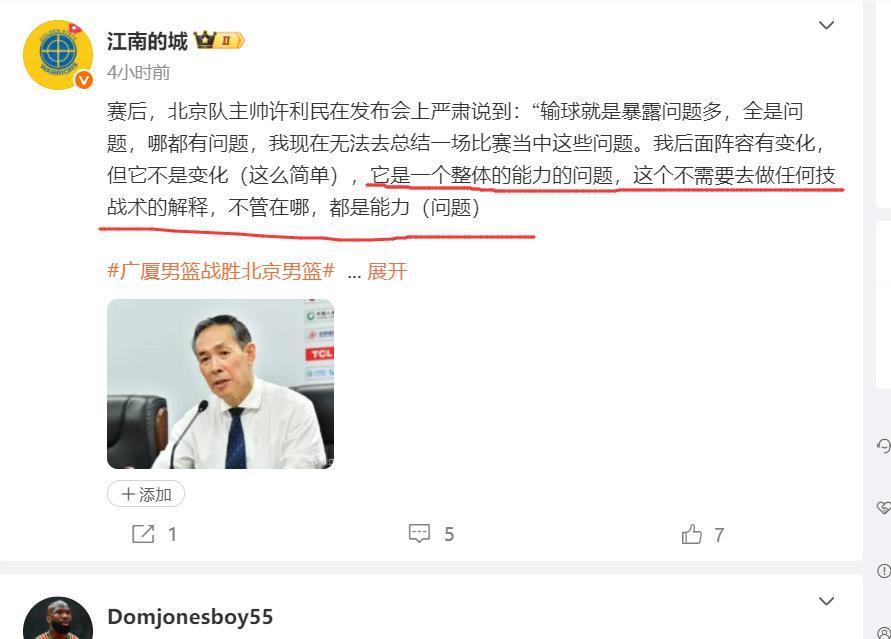Click the exclamation report icon at right
891x639 pixels.
[x=884, y=570]
